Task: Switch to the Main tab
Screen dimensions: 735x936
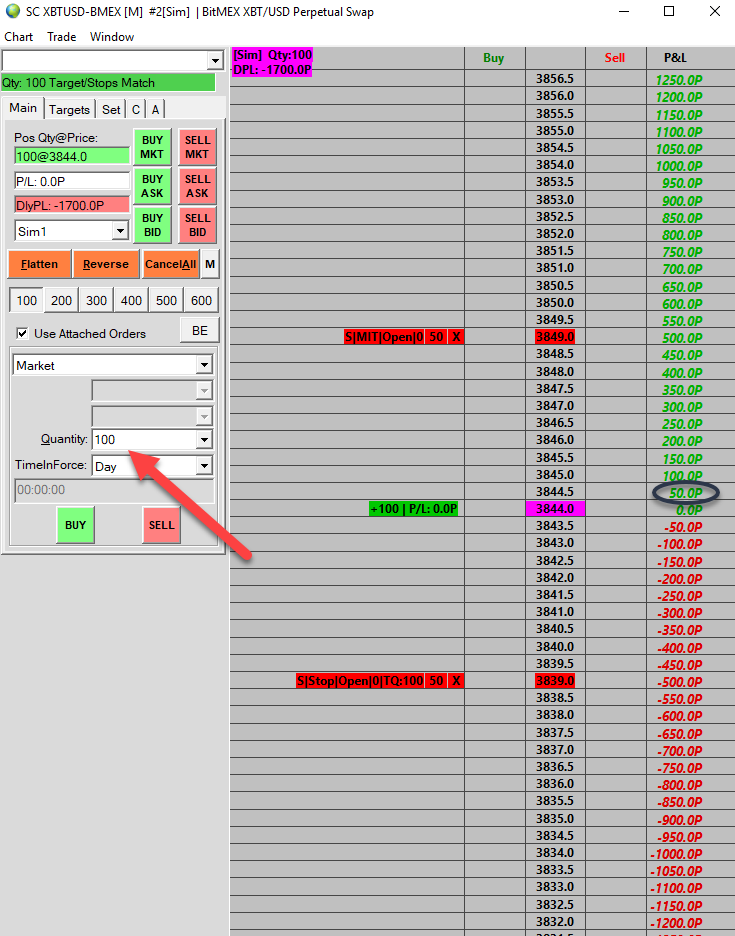Action: tap(23, 108)
